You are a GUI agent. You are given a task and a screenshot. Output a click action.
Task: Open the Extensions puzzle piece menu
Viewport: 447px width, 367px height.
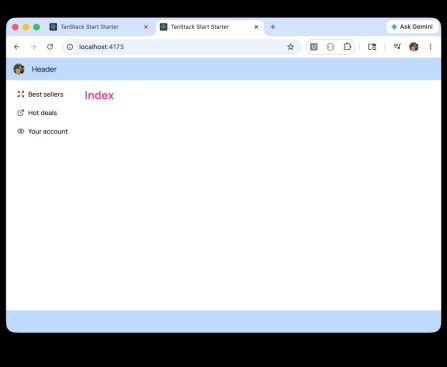(347, 47)
